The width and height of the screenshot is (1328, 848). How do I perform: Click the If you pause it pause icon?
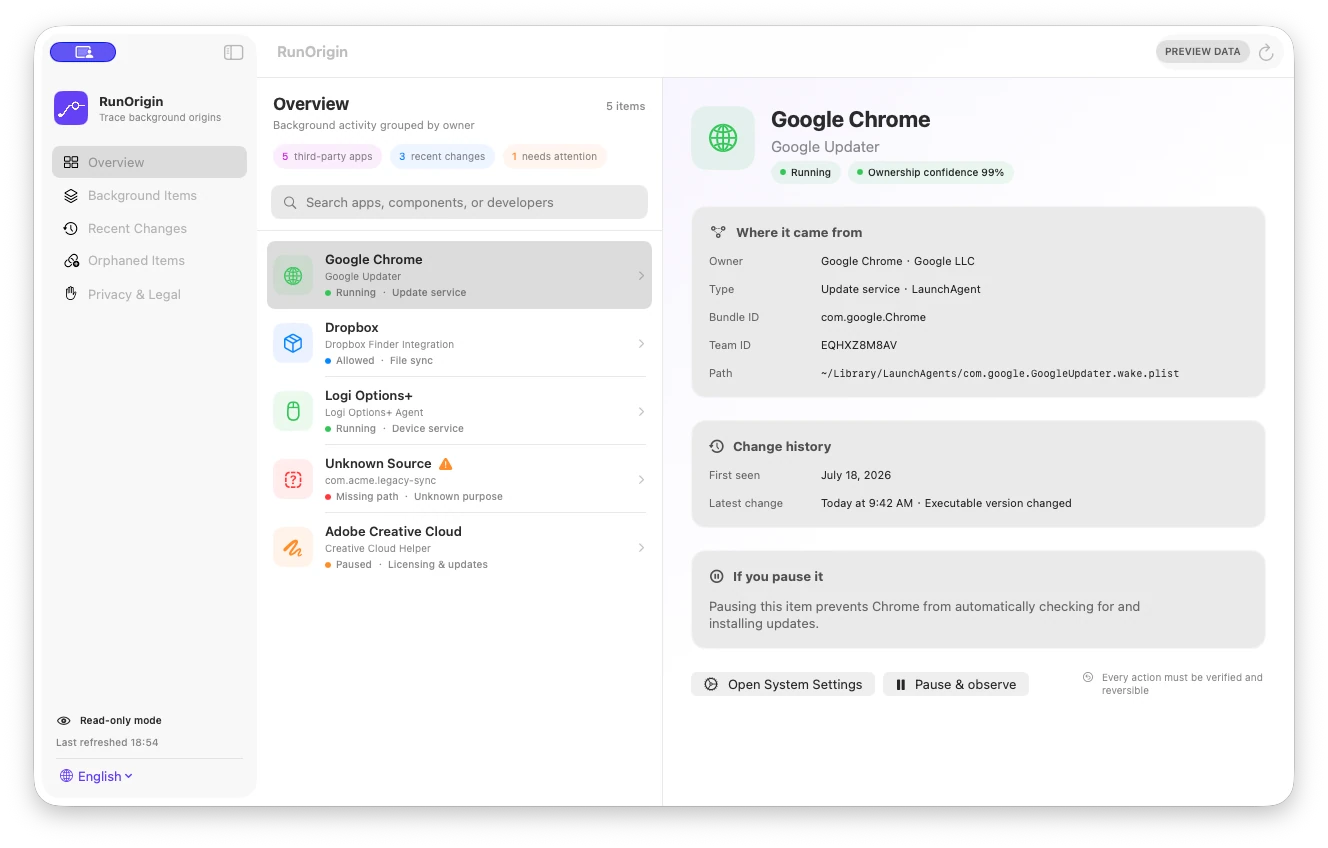pos(716,576)
